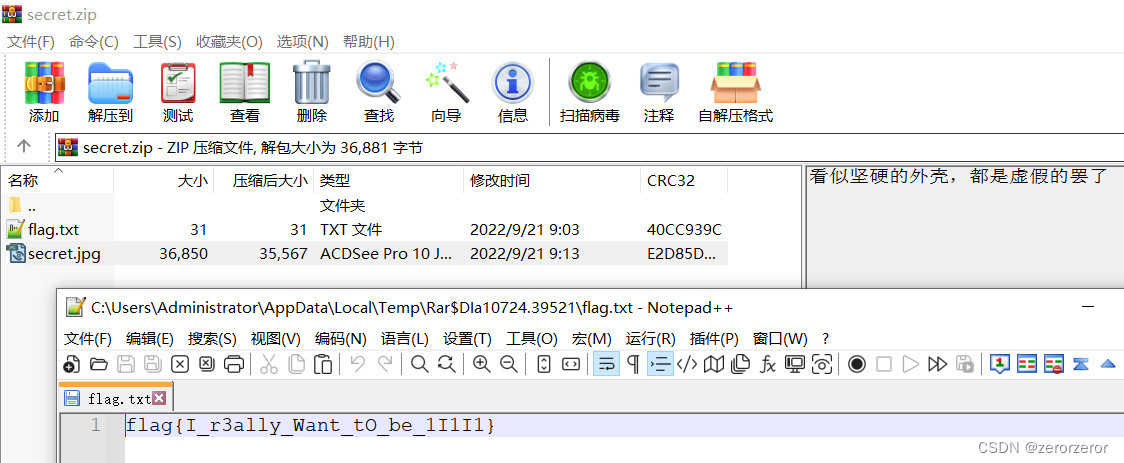Click the Comment (注释) icon
The image size is (1124, 463).
coord(659,83)
